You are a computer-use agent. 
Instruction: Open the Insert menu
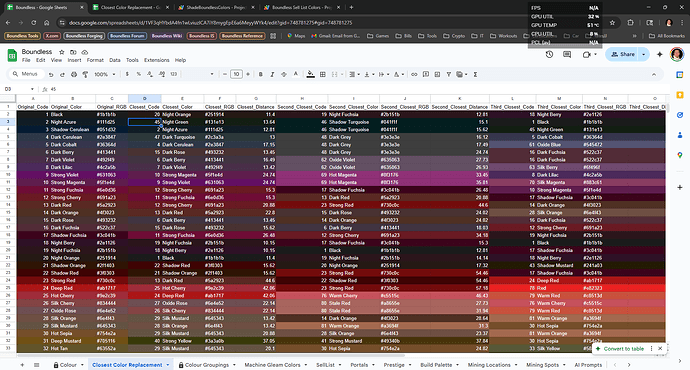[x=74, y=60]
